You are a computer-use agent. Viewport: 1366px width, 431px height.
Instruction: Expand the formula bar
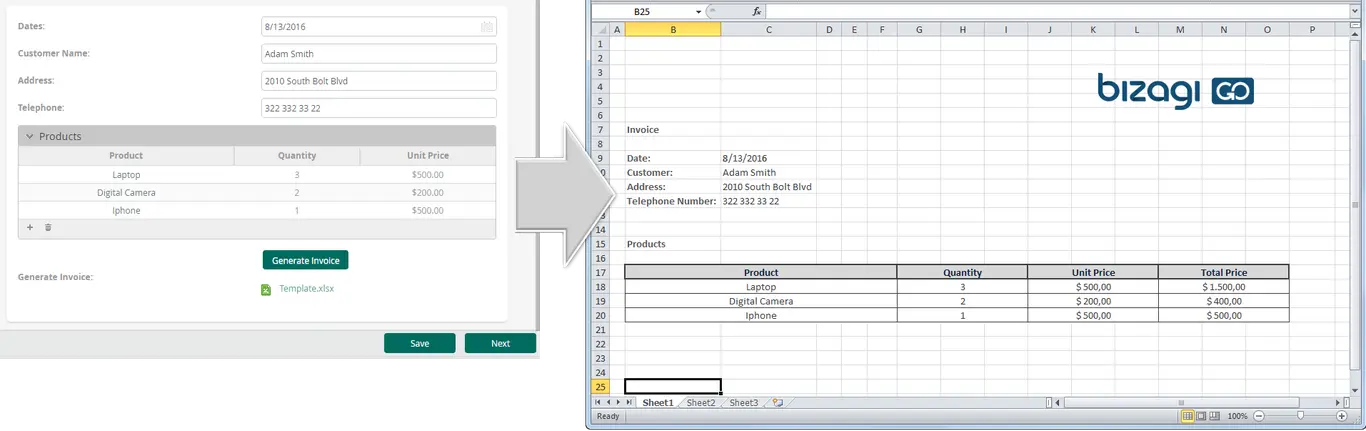click(1355, 11)
